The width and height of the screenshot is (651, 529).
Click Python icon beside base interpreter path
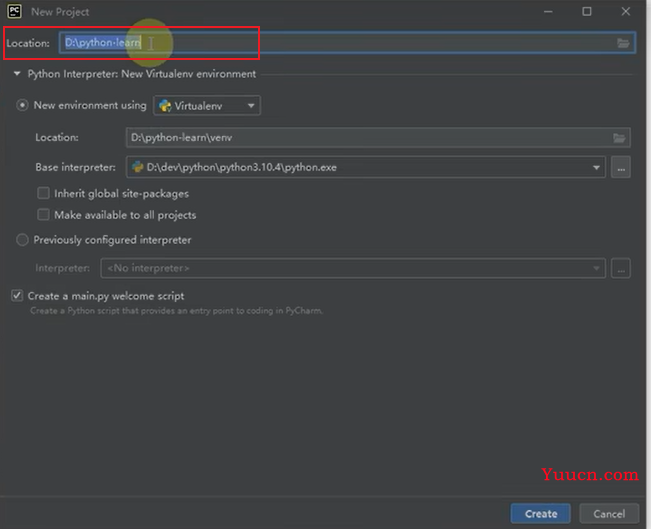tap(137, 167)
